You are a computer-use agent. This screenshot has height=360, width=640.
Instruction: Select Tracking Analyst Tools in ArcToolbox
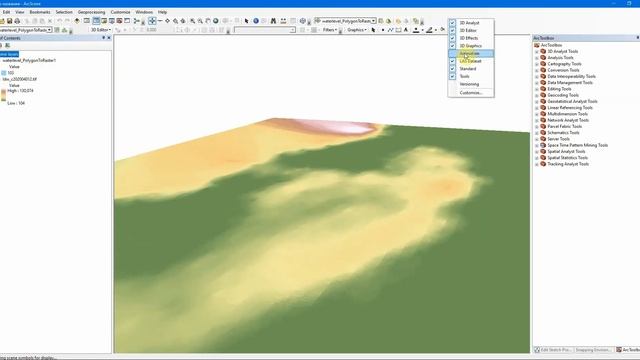568,164
